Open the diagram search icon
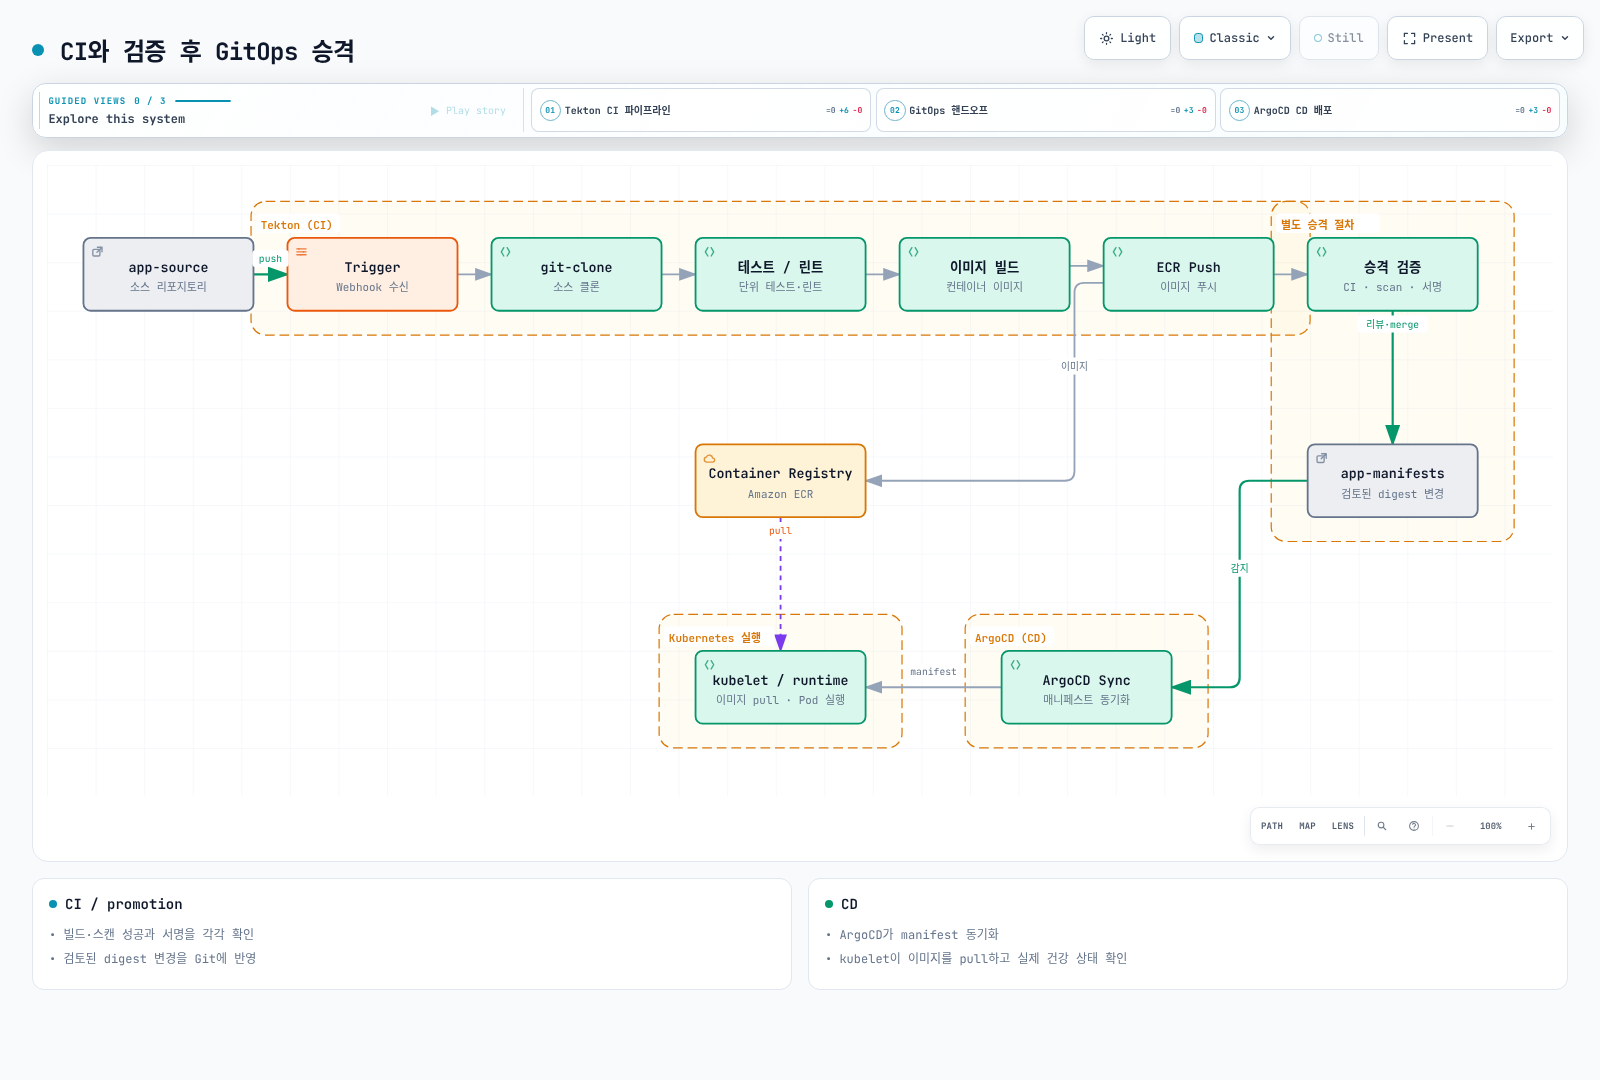Image resolution: width=1600 pixels, height=1080 pixels. (1382, 826)
